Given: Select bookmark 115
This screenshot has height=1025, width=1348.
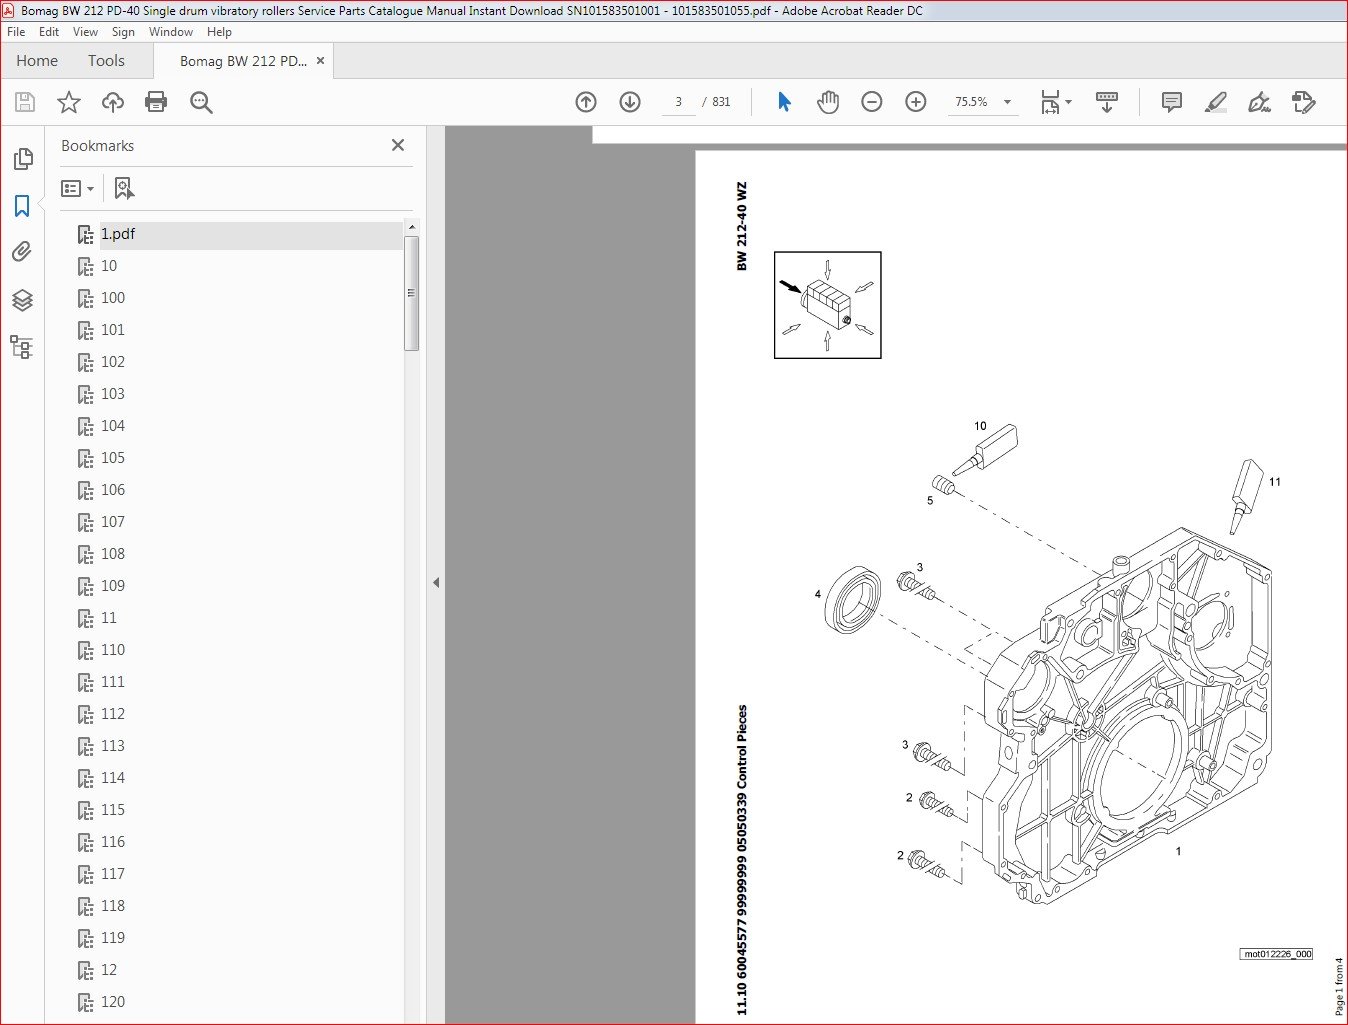Looking at the screenshot, I should (x=112, y=810).
